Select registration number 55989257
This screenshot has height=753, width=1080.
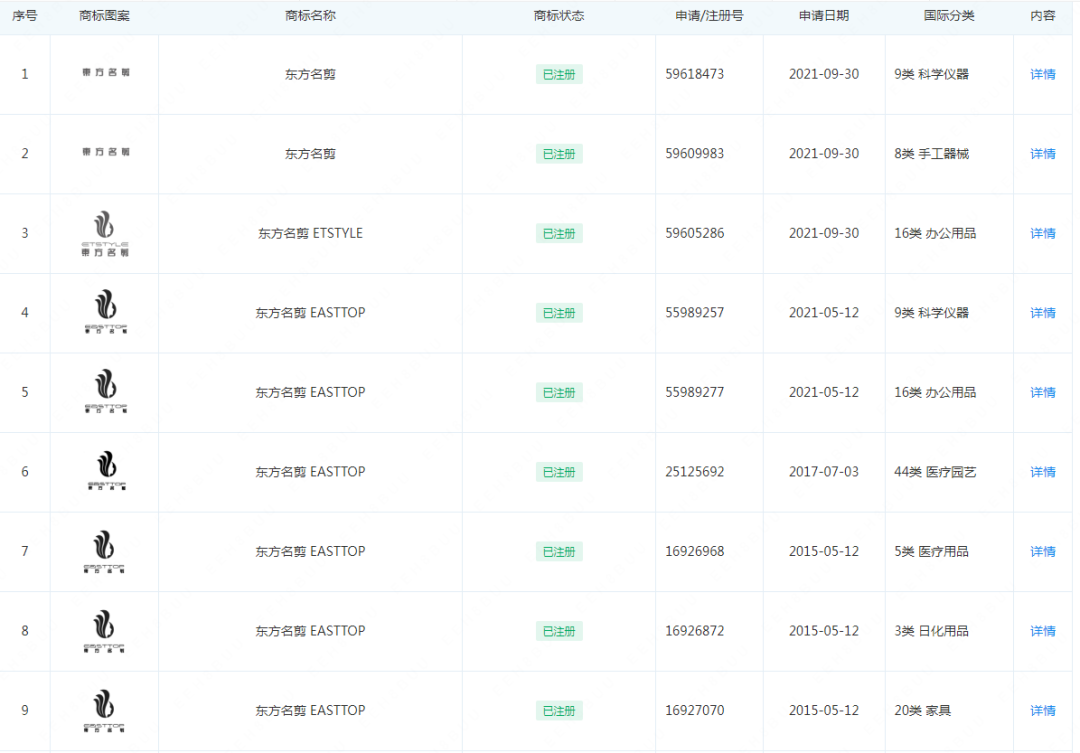694,313
